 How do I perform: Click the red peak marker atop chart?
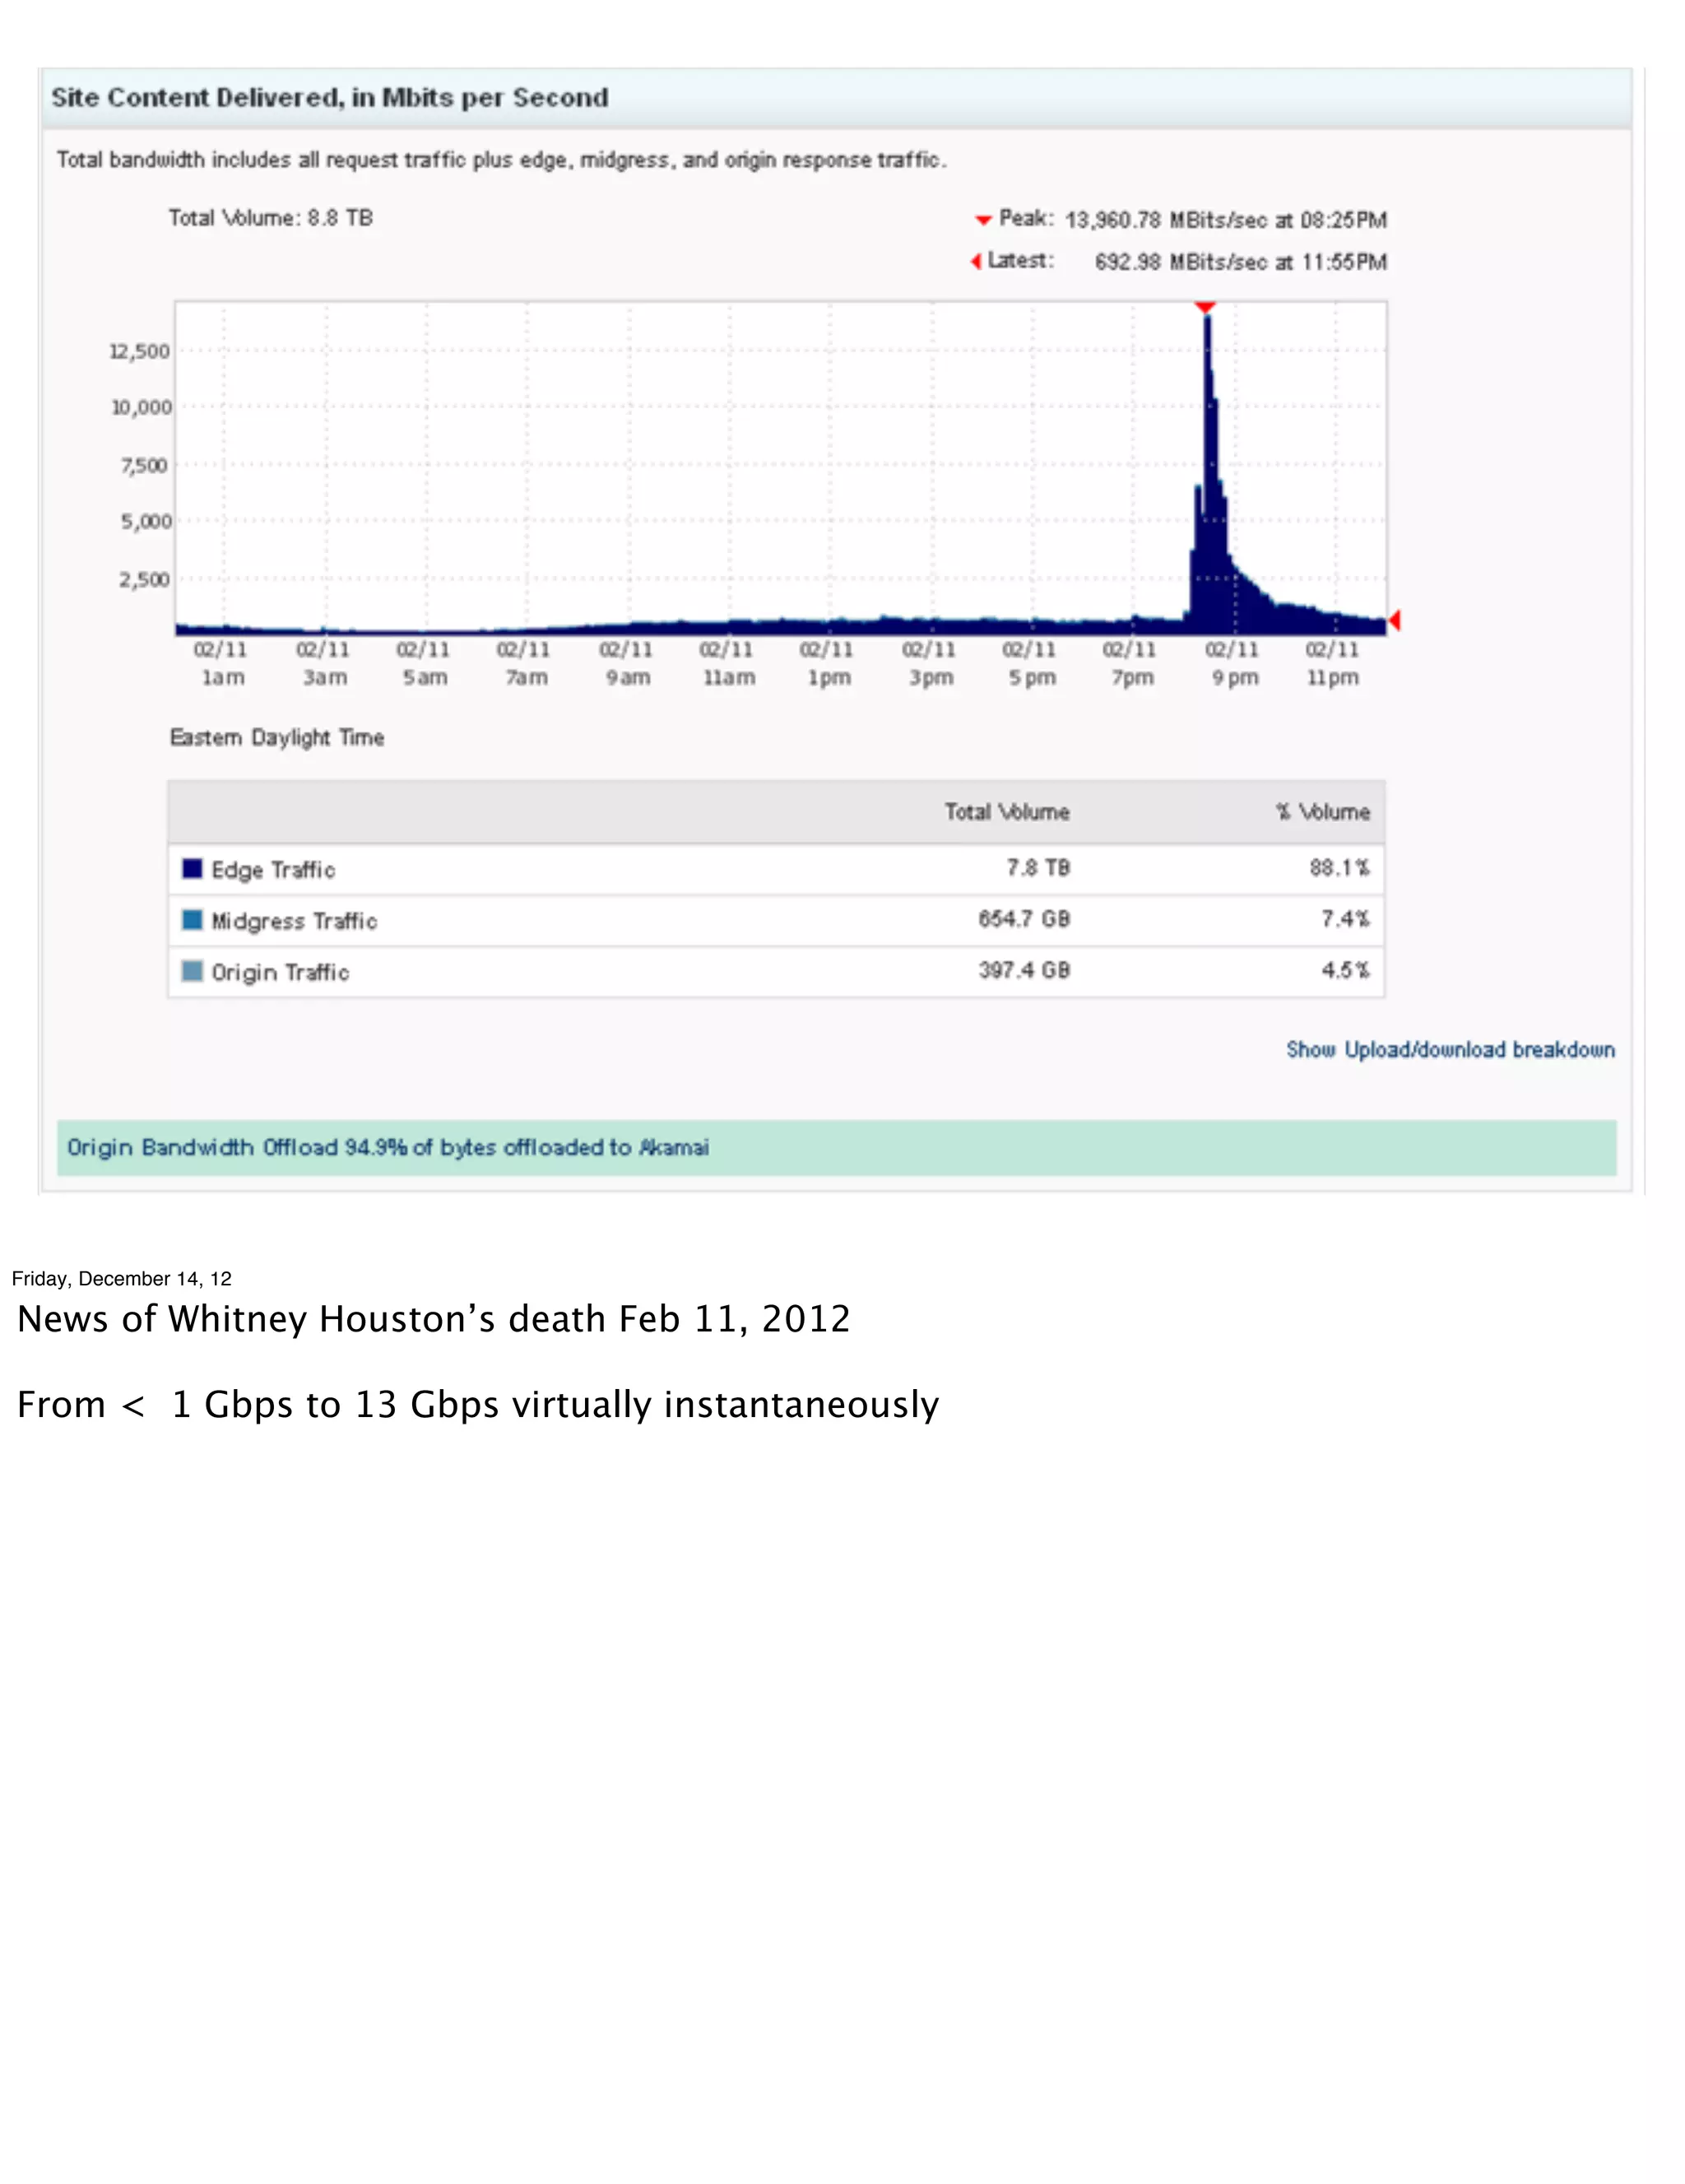(x=1205, y=307)
